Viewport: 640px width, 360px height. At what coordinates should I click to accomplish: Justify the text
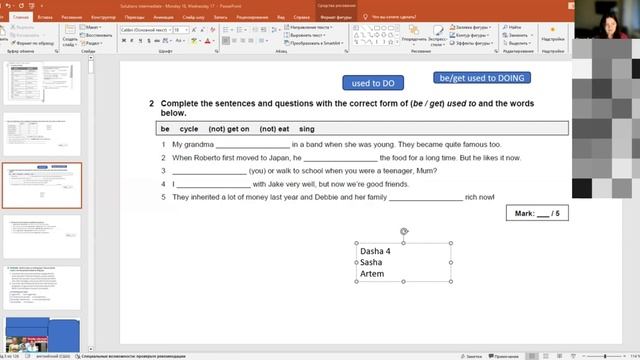251,41
